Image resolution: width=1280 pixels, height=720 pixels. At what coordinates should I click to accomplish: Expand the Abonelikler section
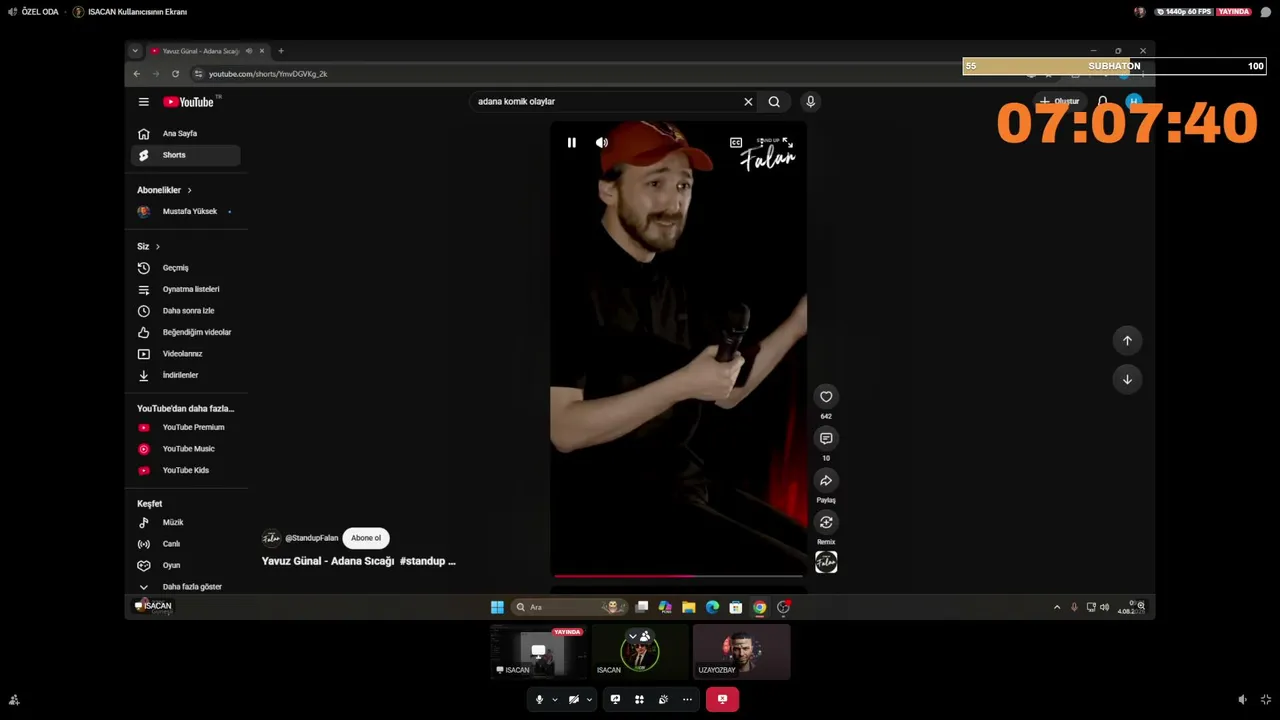coord(164,190)
